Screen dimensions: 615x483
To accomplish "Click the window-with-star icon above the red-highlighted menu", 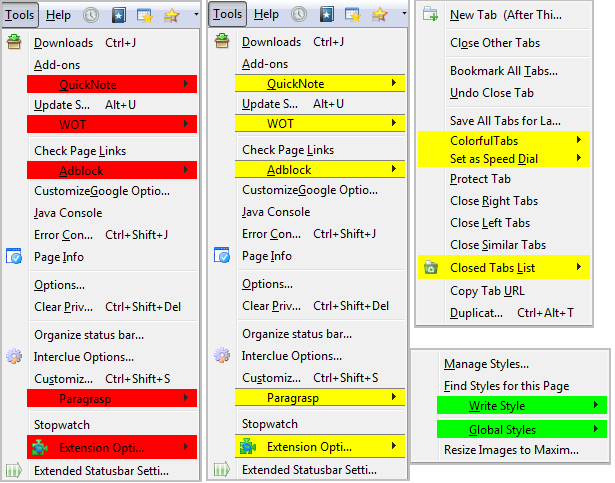I will pos(145,15).
